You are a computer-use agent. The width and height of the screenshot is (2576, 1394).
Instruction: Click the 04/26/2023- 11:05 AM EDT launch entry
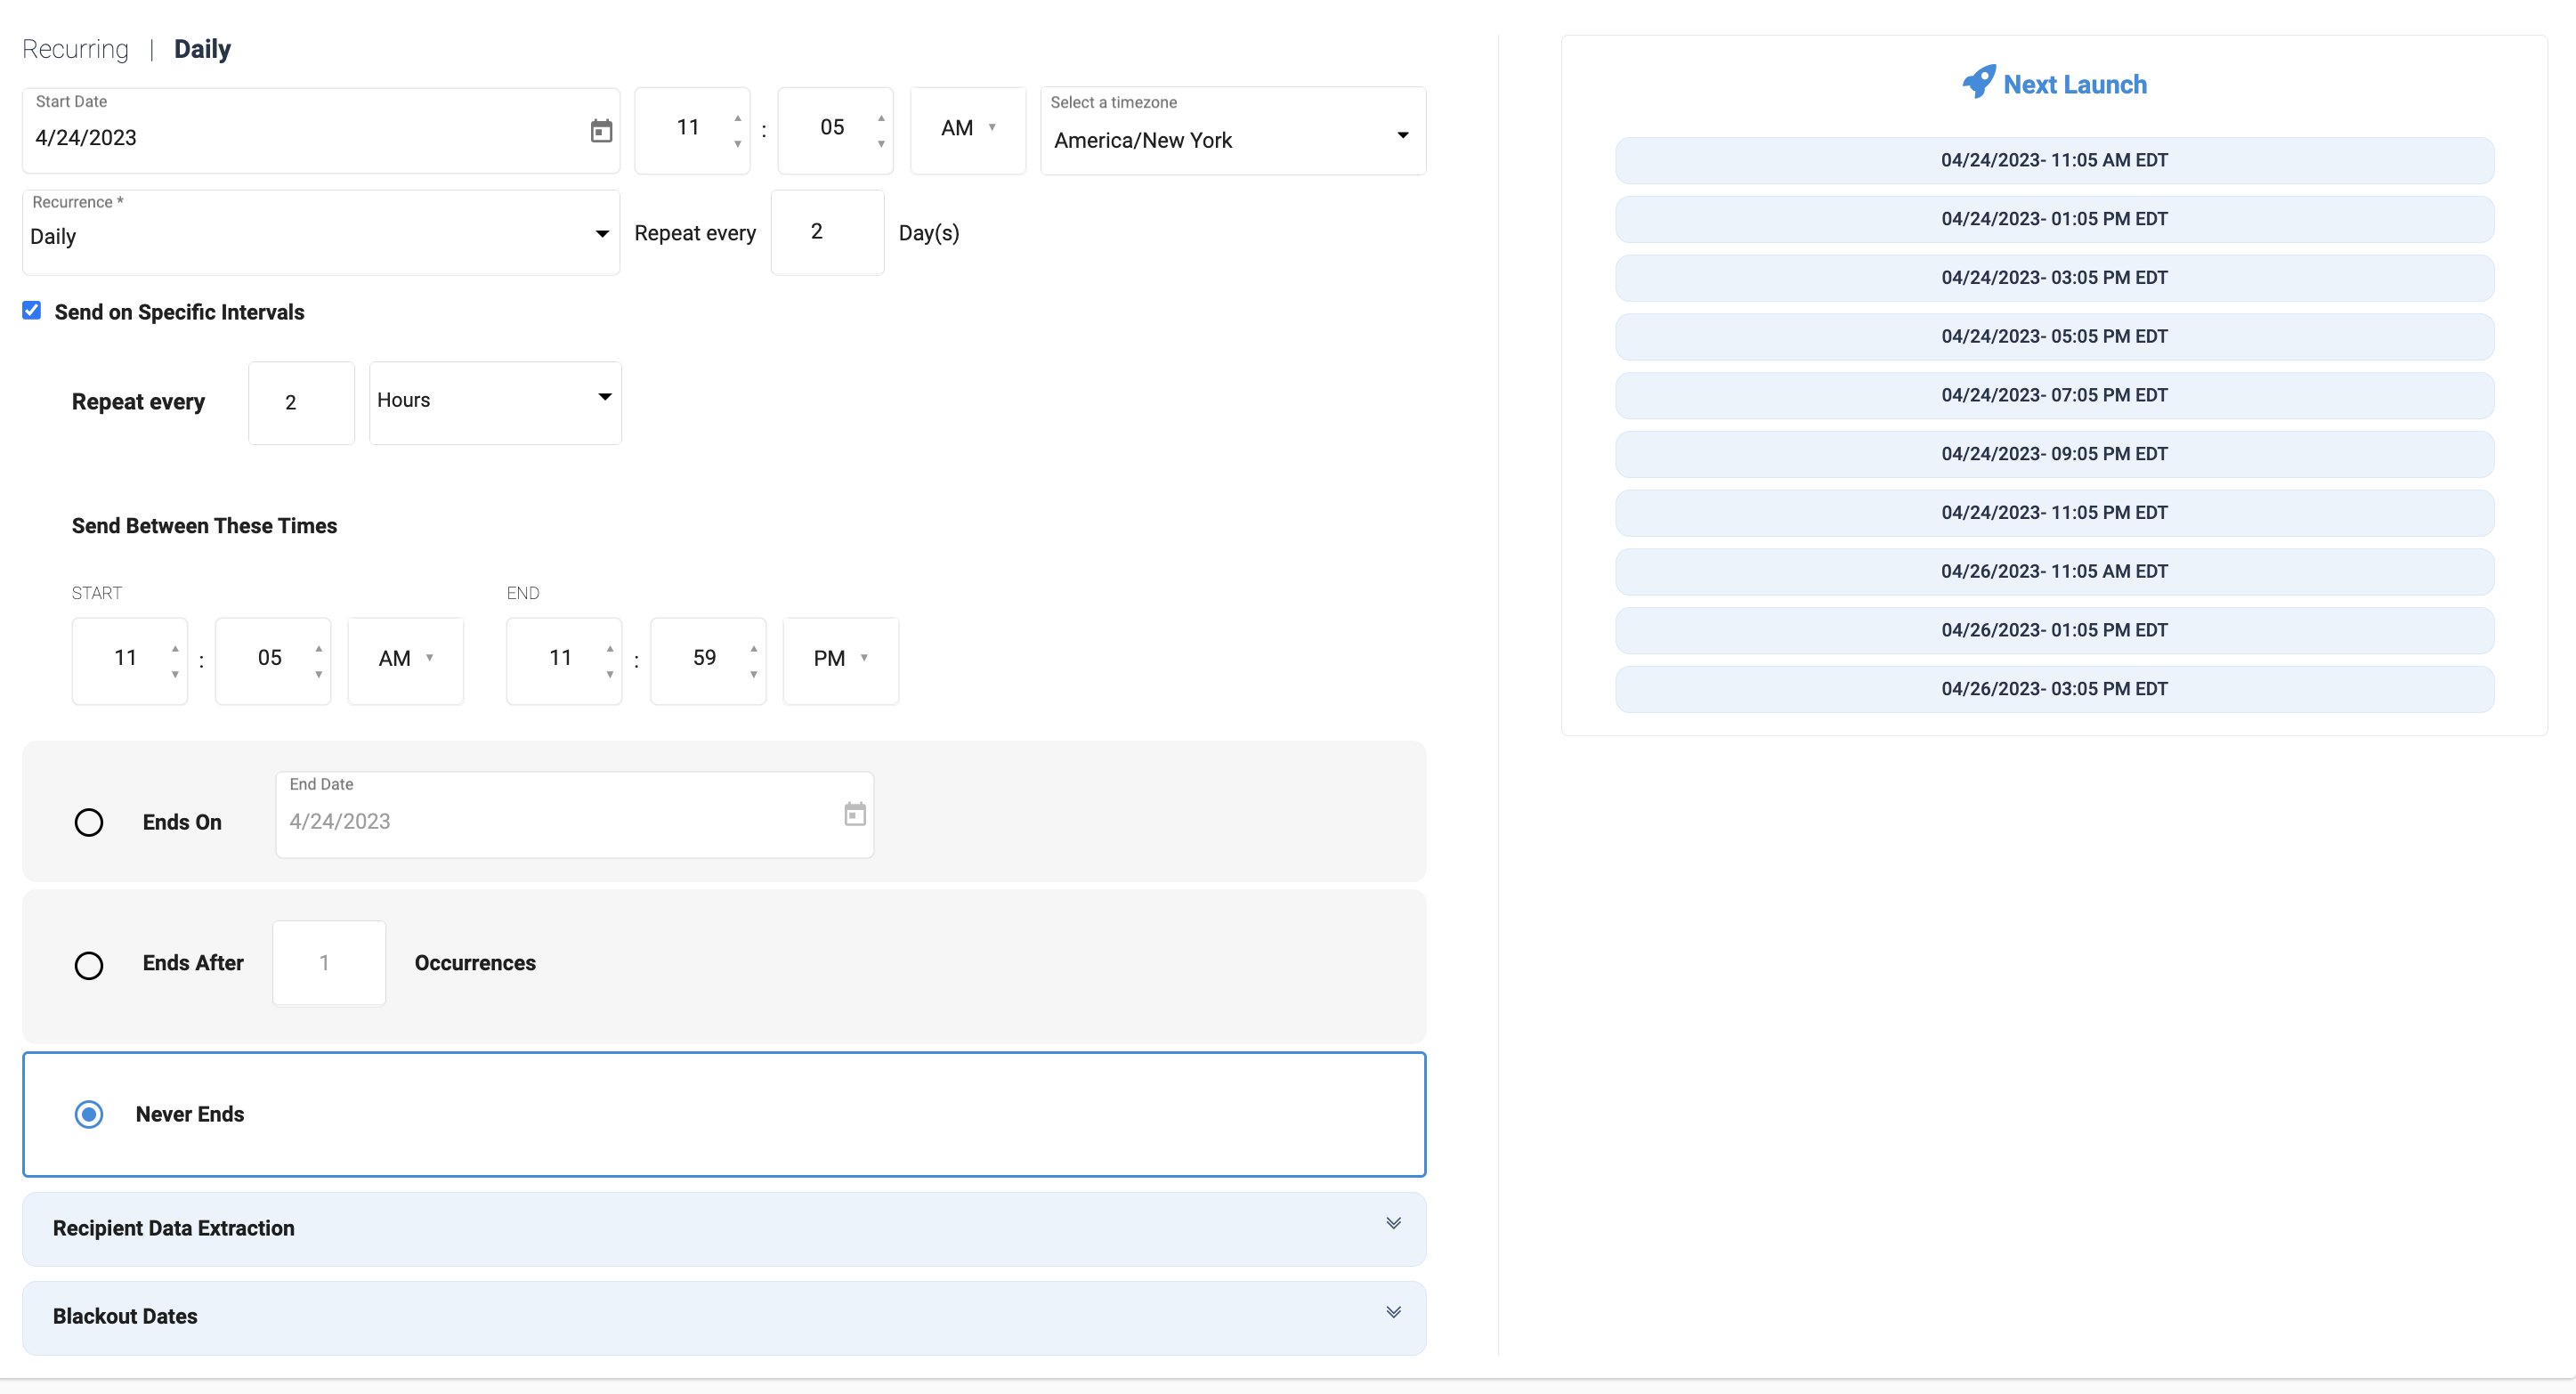pos(2054,572)
